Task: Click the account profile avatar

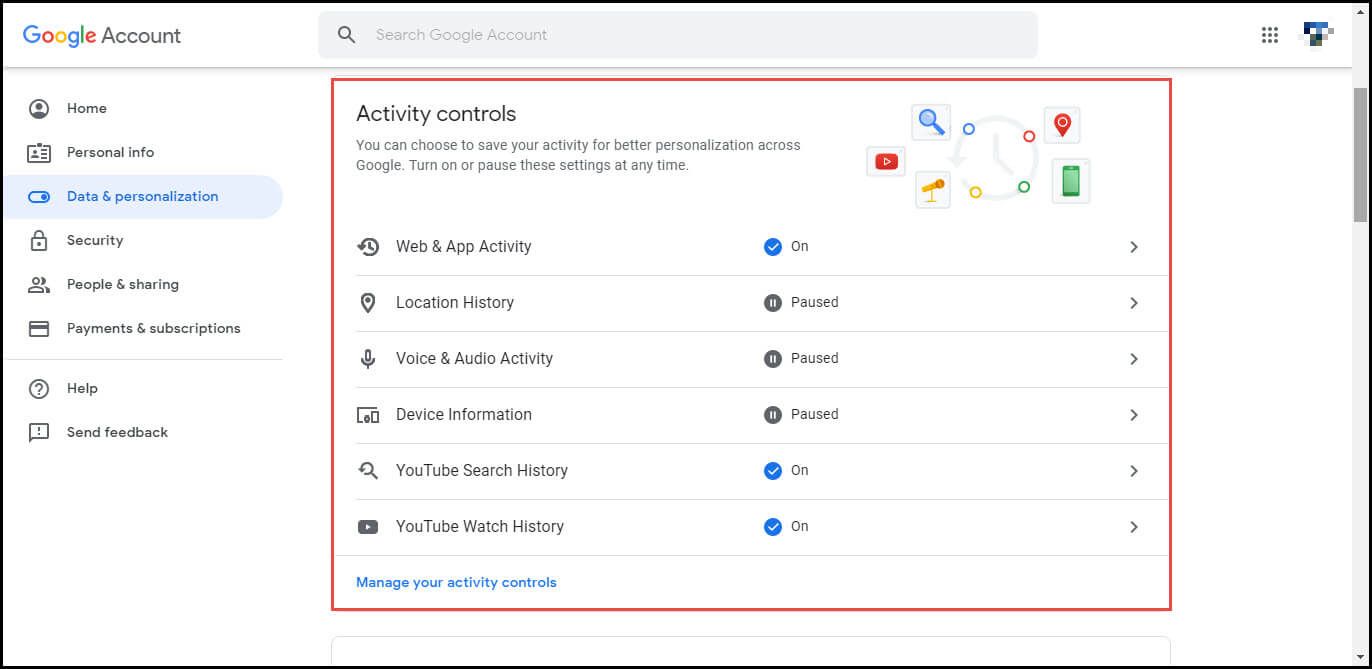Action: (1316, 35)
